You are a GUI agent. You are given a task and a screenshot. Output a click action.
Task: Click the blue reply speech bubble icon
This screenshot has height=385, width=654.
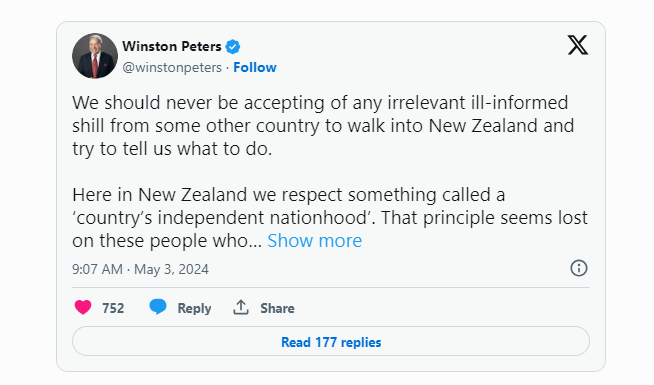[158, 307]
